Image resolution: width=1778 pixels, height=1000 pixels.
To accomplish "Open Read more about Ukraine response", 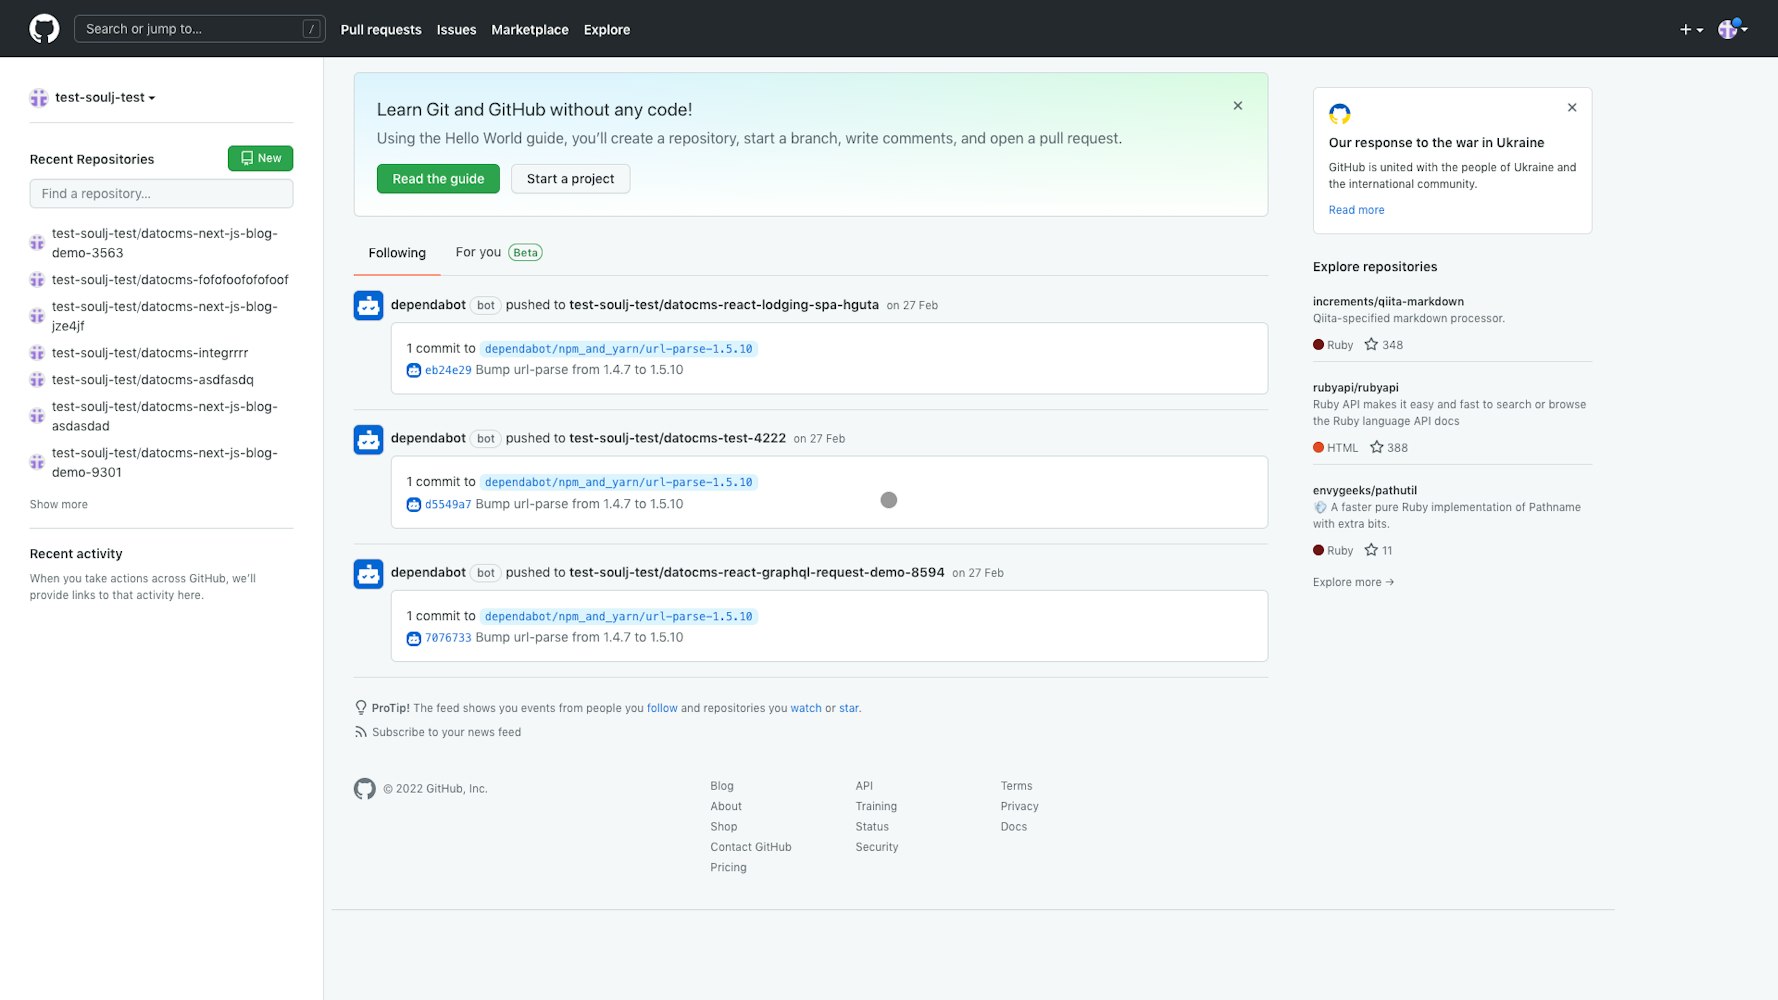I will [x=1356, y=210].
